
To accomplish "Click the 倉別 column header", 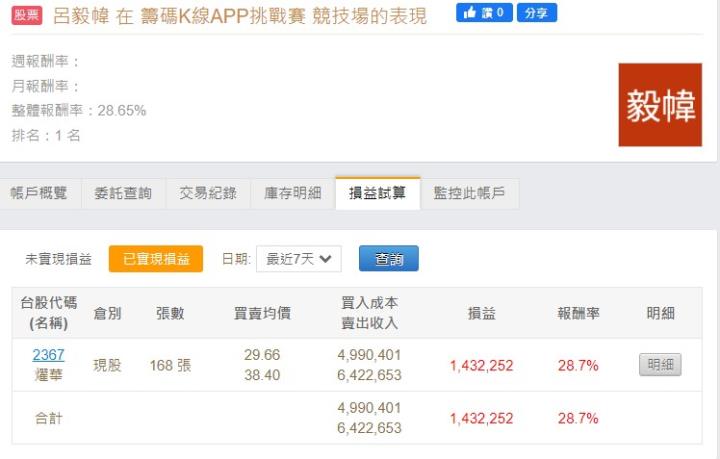I will (x=107, y=313).
